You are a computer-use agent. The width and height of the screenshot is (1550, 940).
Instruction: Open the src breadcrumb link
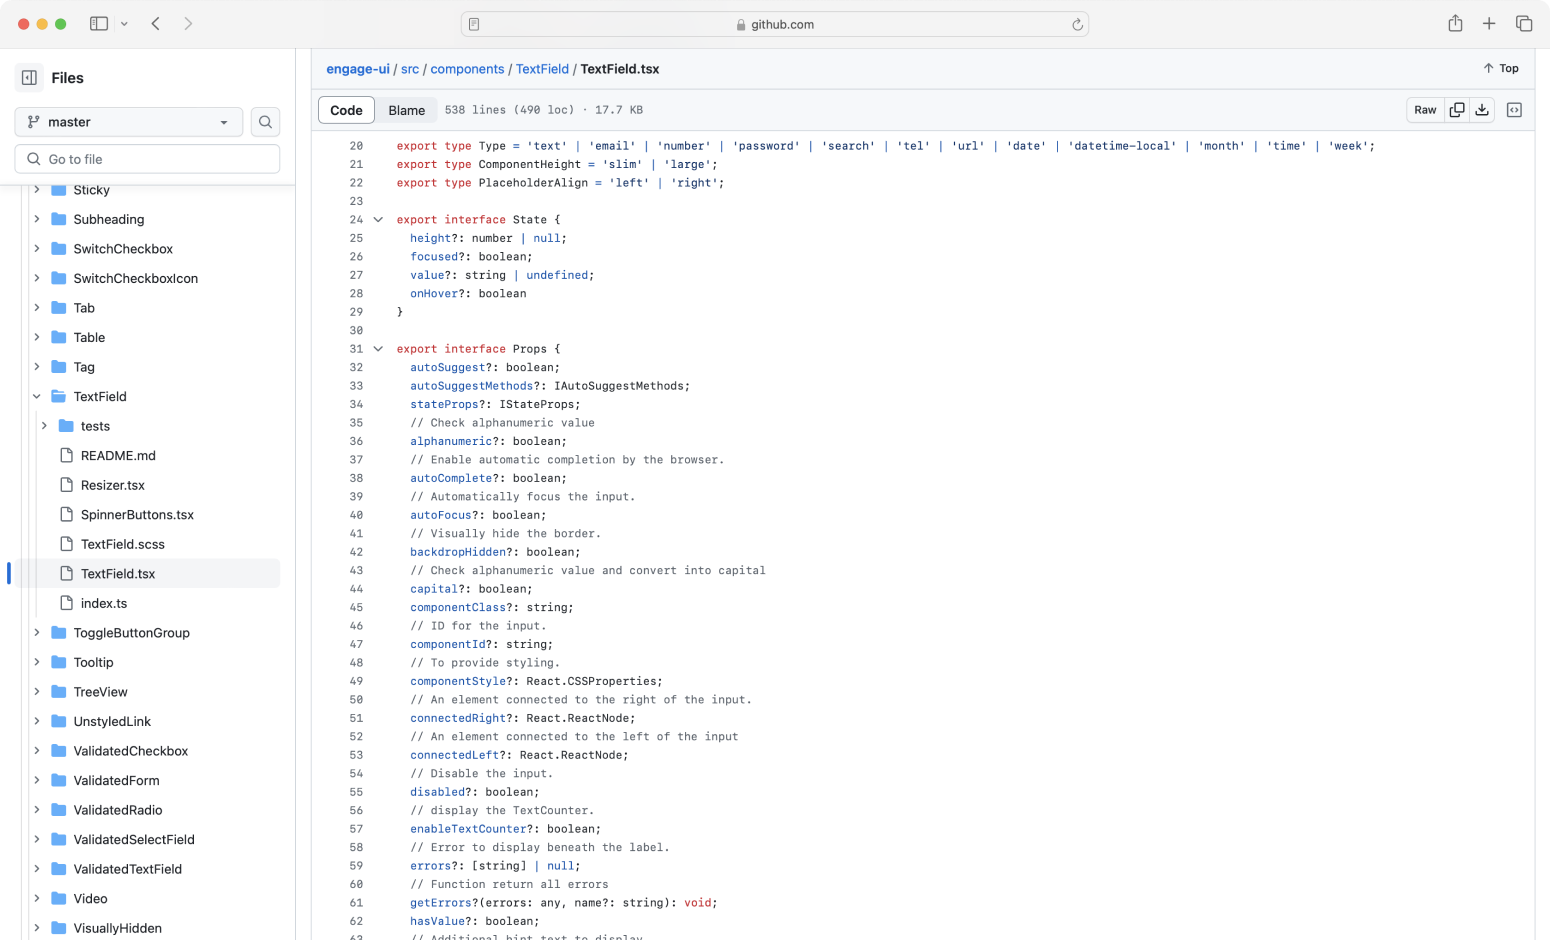coord(410,69)
